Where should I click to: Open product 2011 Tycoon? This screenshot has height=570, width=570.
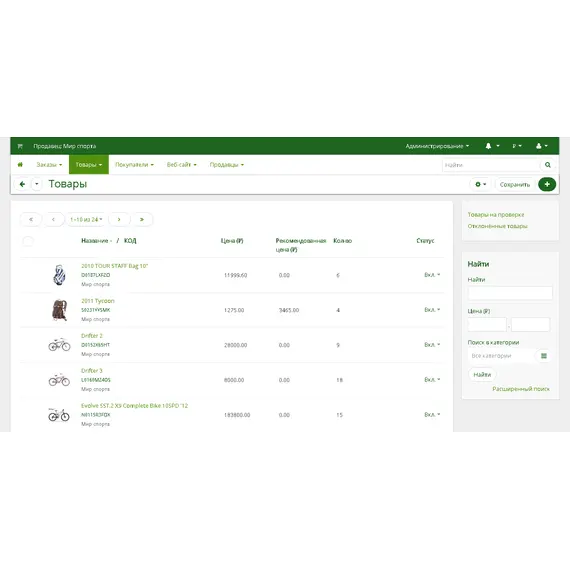click(98, 301)
